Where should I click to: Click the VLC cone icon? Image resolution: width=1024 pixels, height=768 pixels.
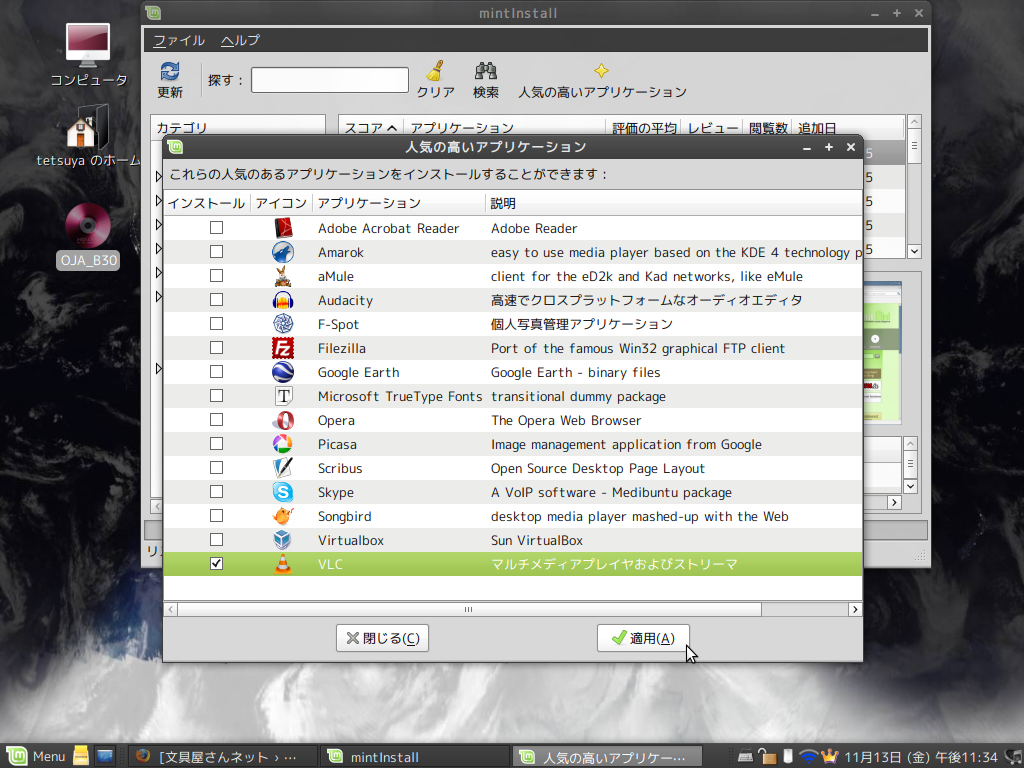(283, 564)
